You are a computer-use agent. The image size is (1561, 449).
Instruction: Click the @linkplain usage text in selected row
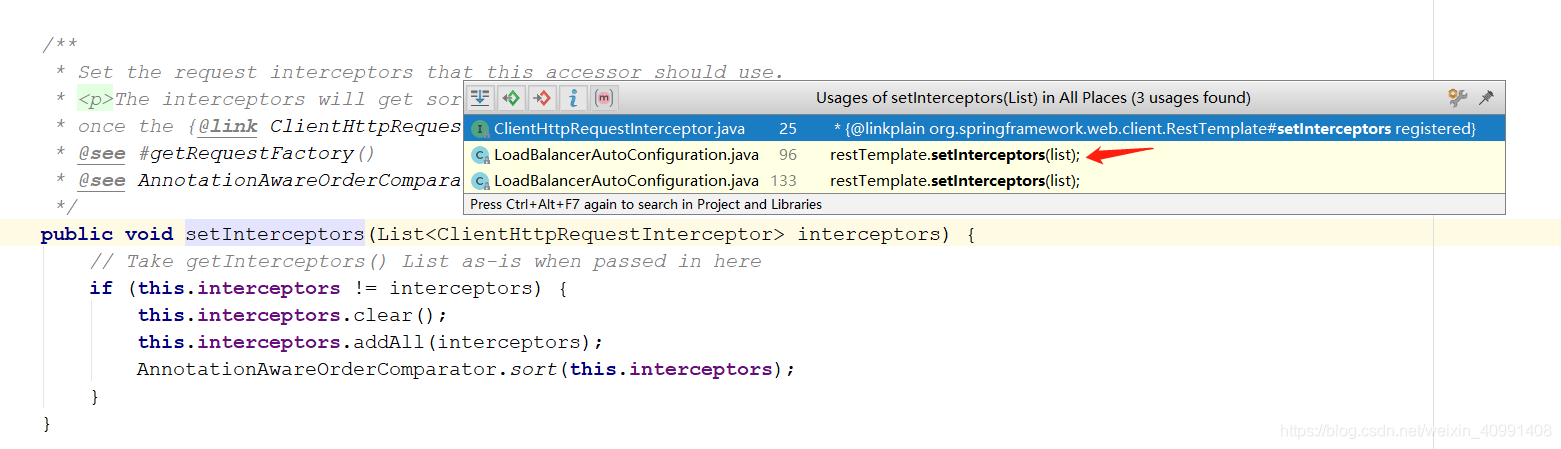(x=1155, y=129)
